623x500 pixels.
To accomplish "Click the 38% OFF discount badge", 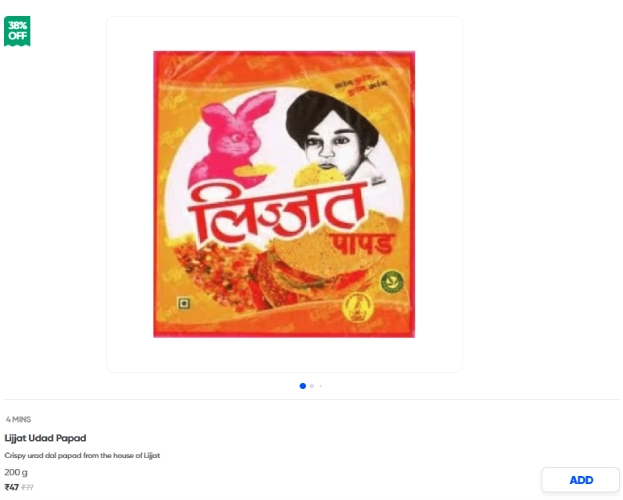I will pyautogui.click(x=17, y=31).
